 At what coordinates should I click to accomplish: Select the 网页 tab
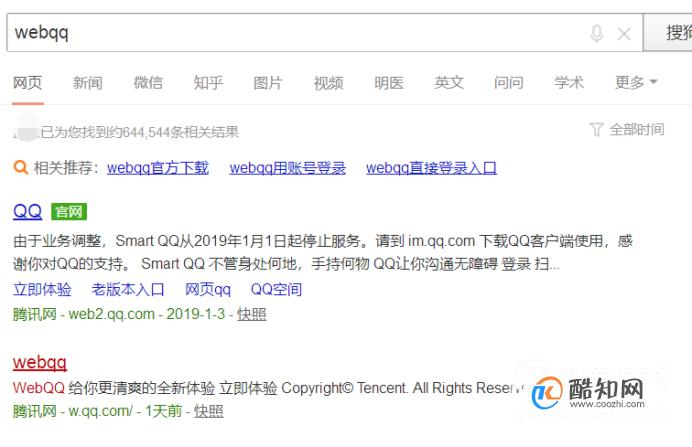(x=27, y=83)
